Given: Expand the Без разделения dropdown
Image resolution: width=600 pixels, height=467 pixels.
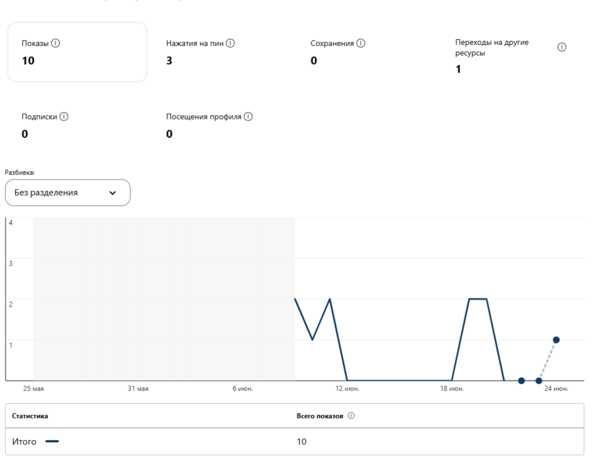Looking at the screenshot, I should [67, 193].
